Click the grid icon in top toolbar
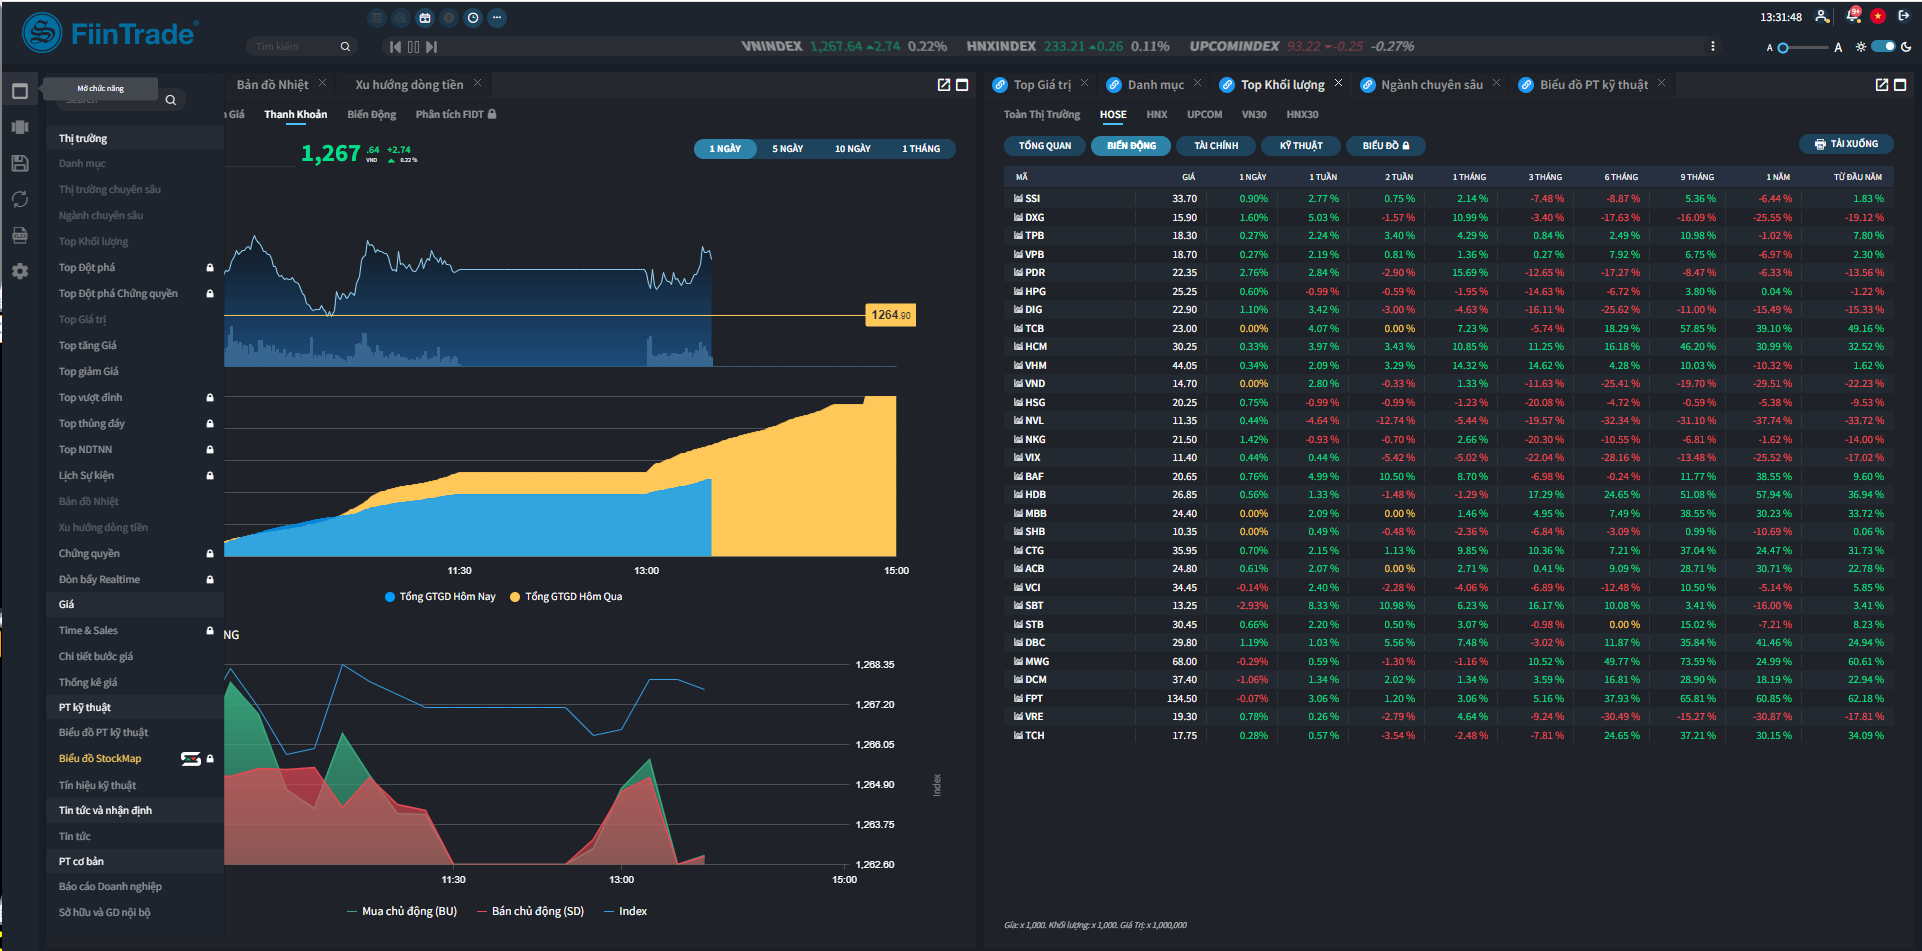This screenshot has height=951, width=1922. pos(377,18)
